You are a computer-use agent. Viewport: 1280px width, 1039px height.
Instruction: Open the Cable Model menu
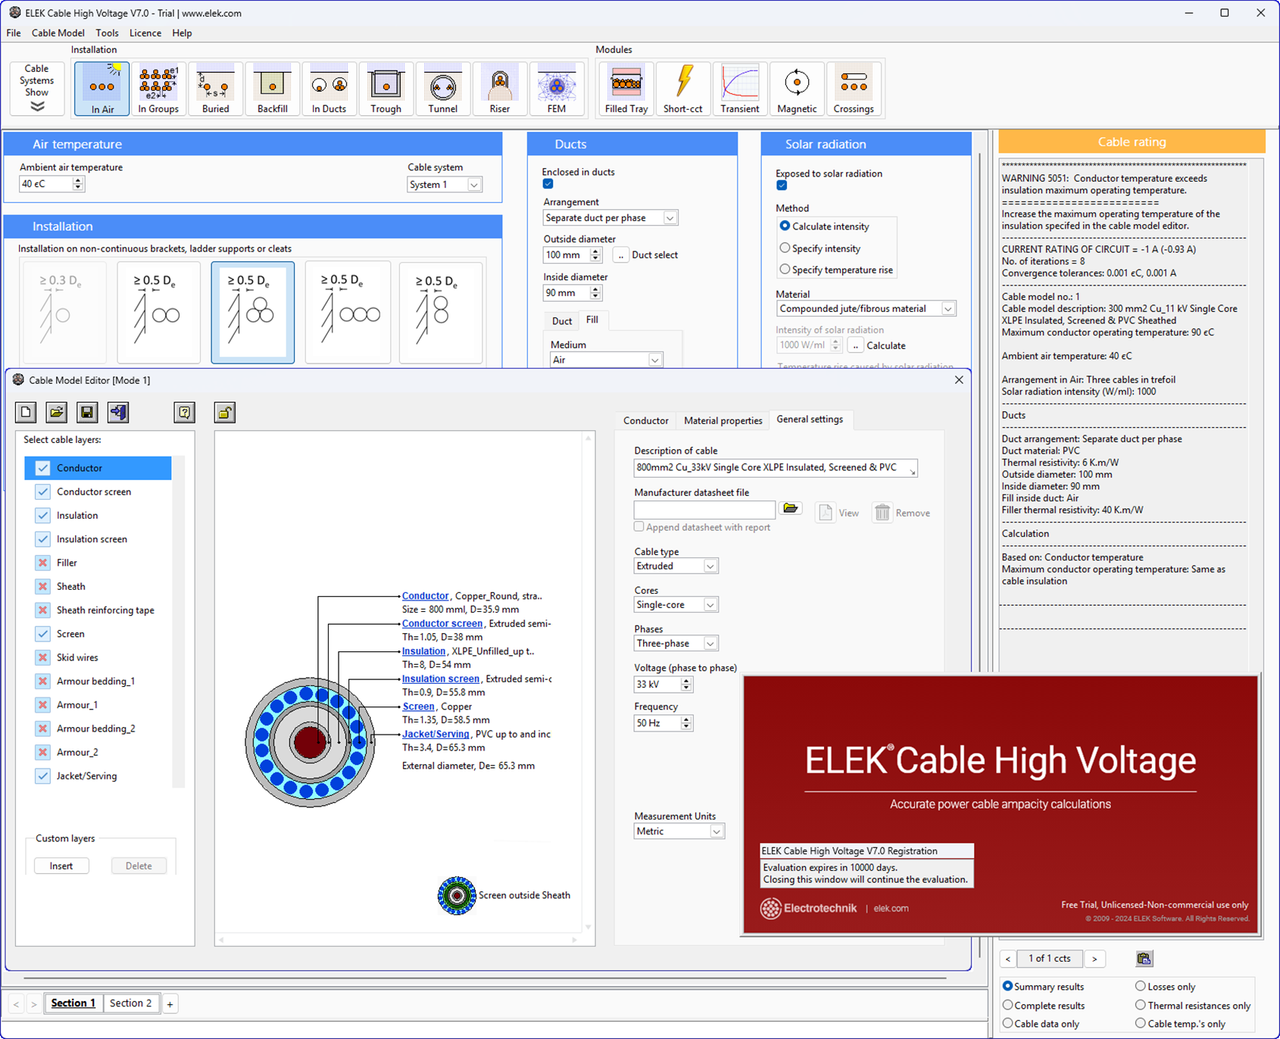58,33
